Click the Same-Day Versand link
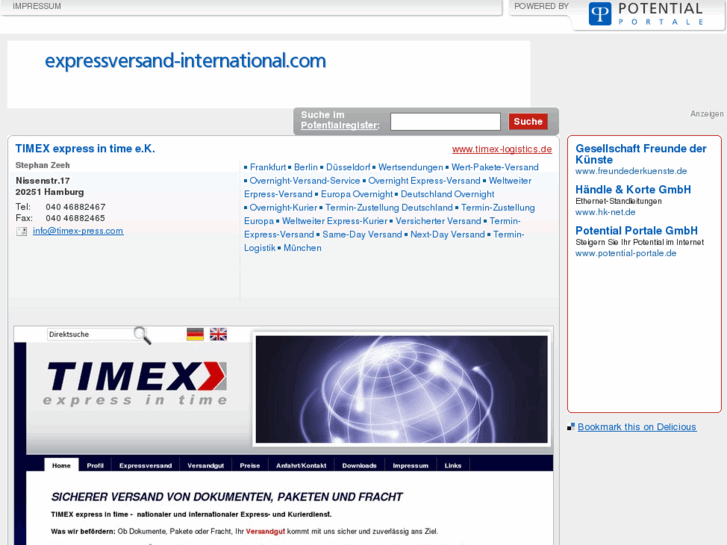Viewport: 727px width, 545px height. pos(362,235)
